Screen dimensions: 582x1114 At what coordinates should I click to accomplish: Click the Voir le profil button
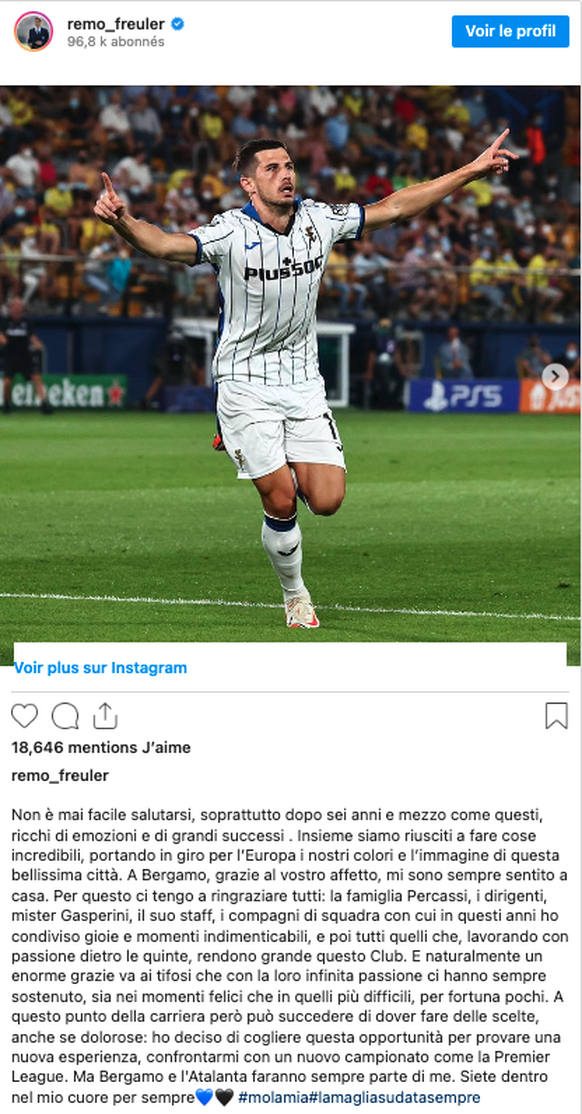point(510,31)
